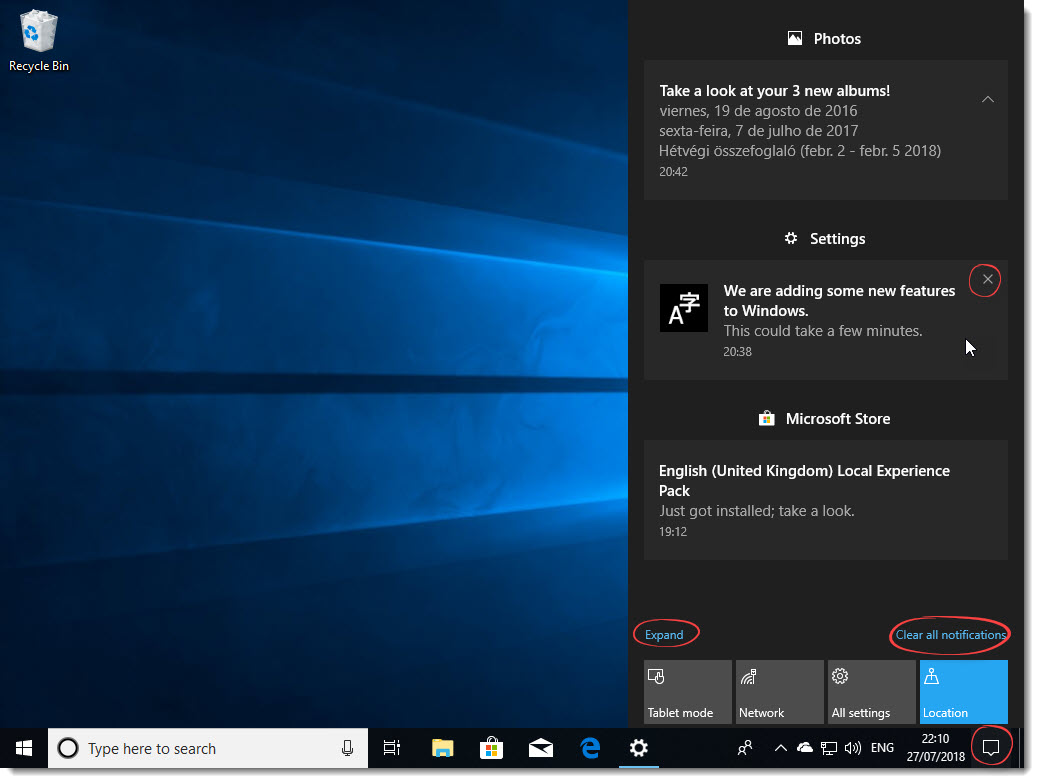This screenshot has height=783, width=1039.
Task: Toggle Tablet mode quick action
Action: pyautogui.click(x=686, y=691)
